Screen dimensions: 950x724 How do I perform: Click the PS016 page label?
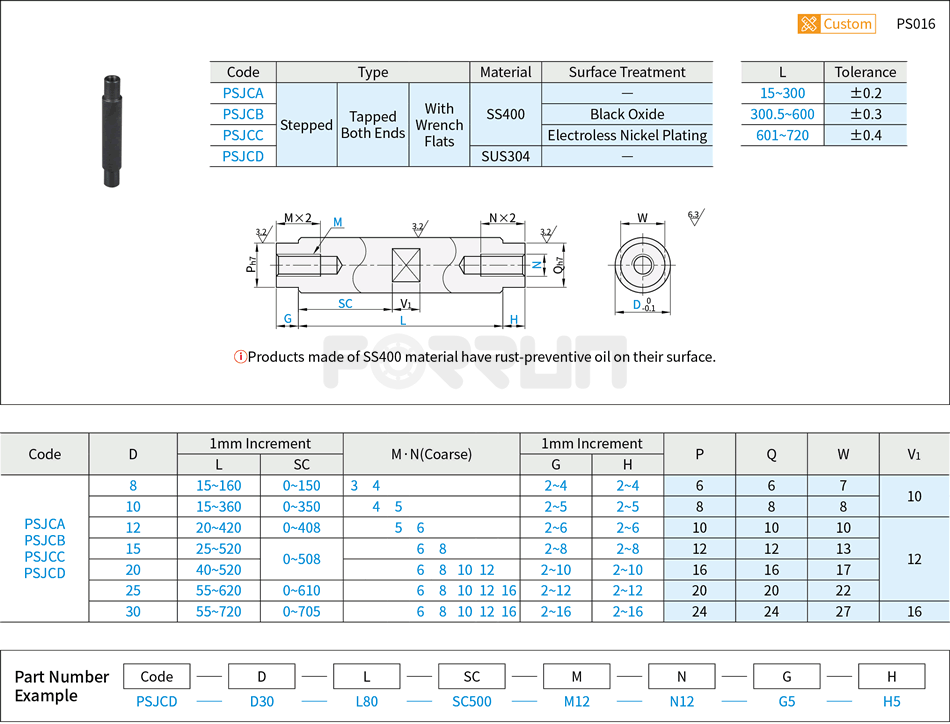[916, 23]
